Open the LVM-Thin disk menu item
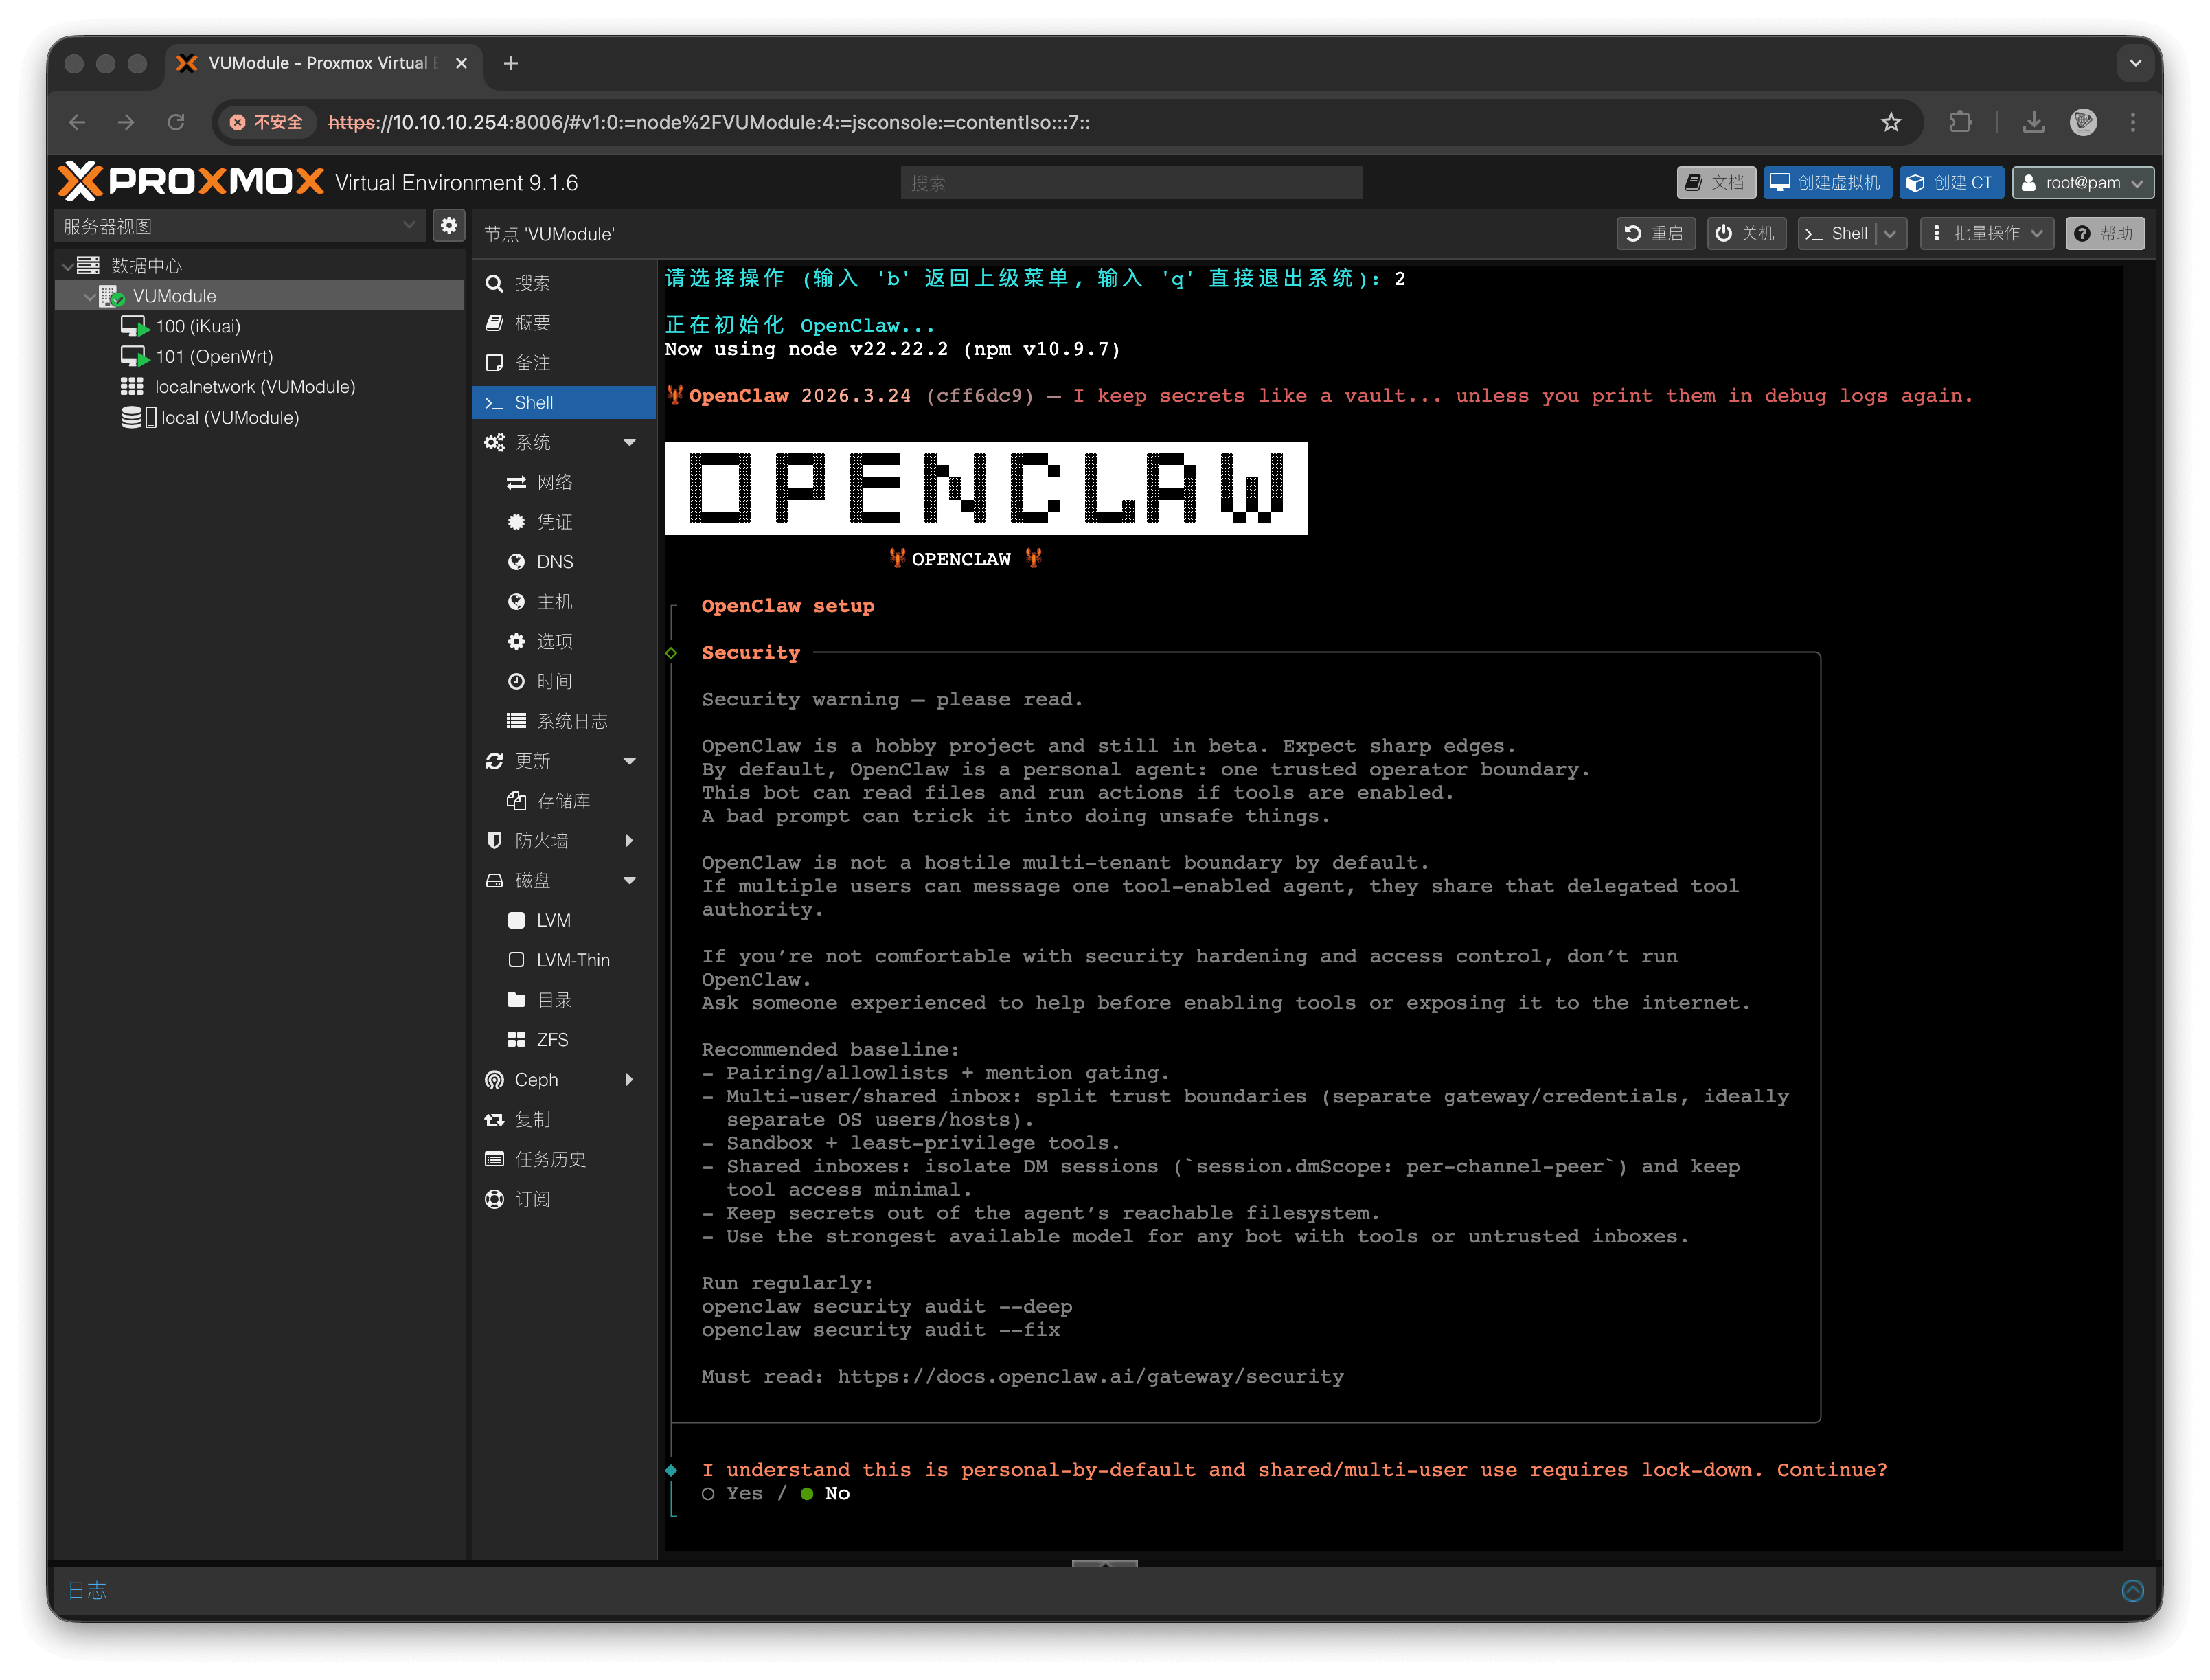Screen dimensions: 2210x1680 point(572,960)
